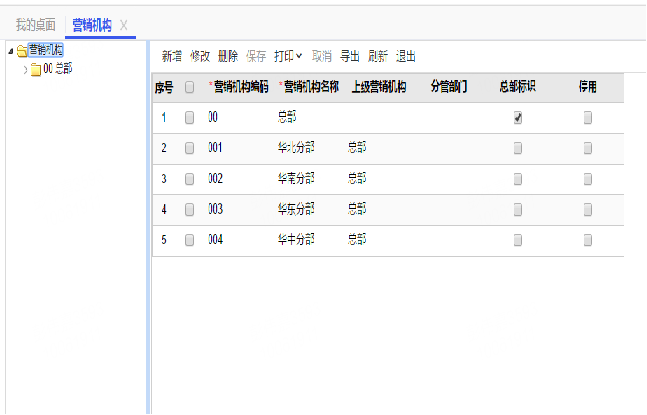Check the row selection box for 华北分部
Viewport: 647px width, 415px height.
tap(190, 148)
